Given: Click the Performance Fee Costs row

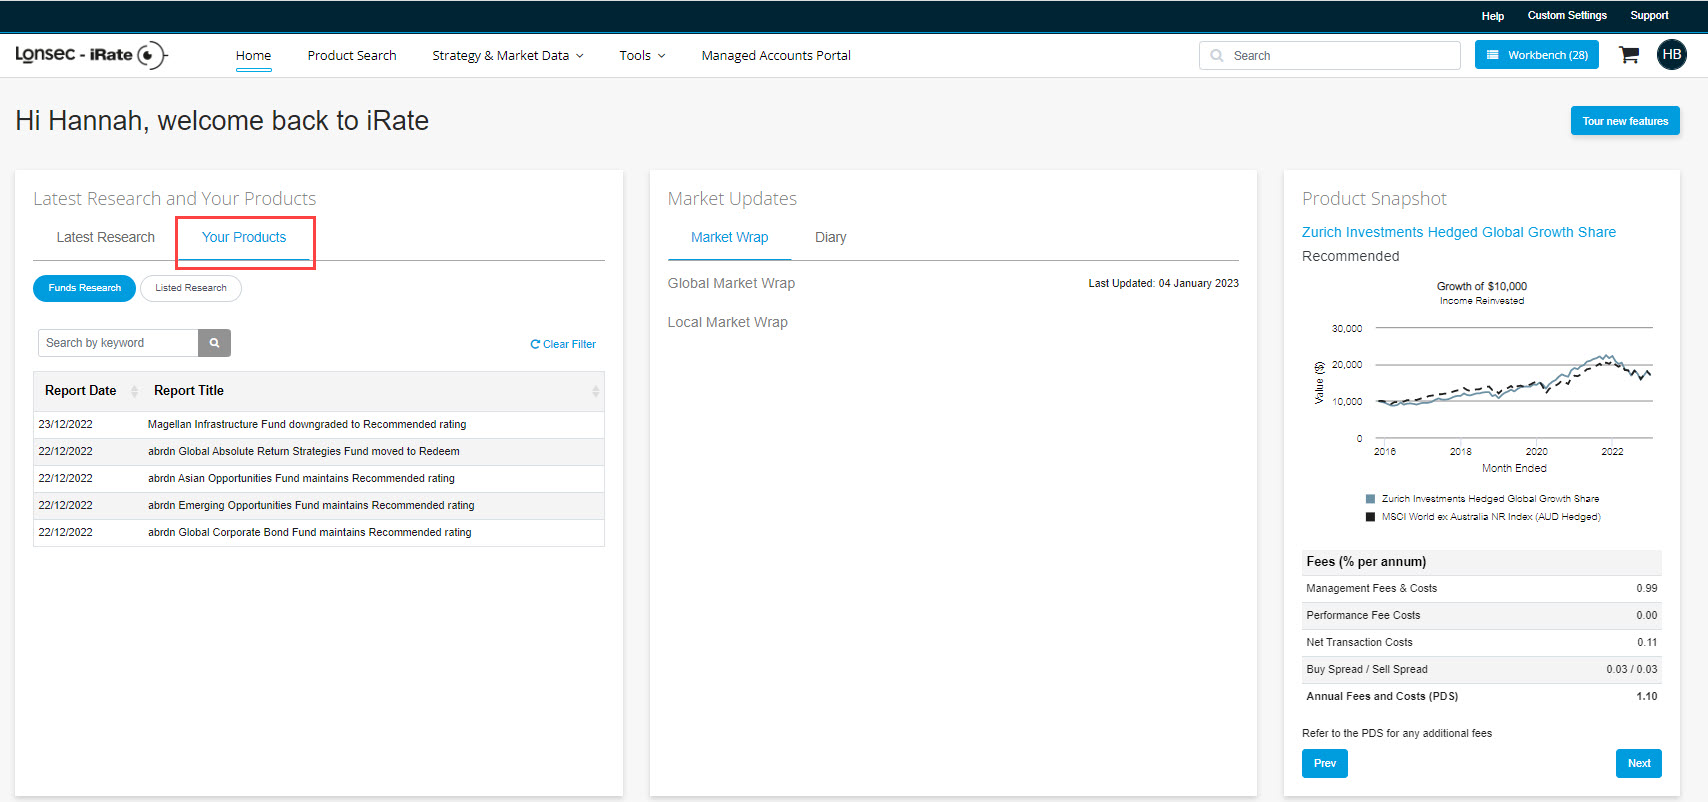Looking at the screenshot, I should click(1482, 615).
